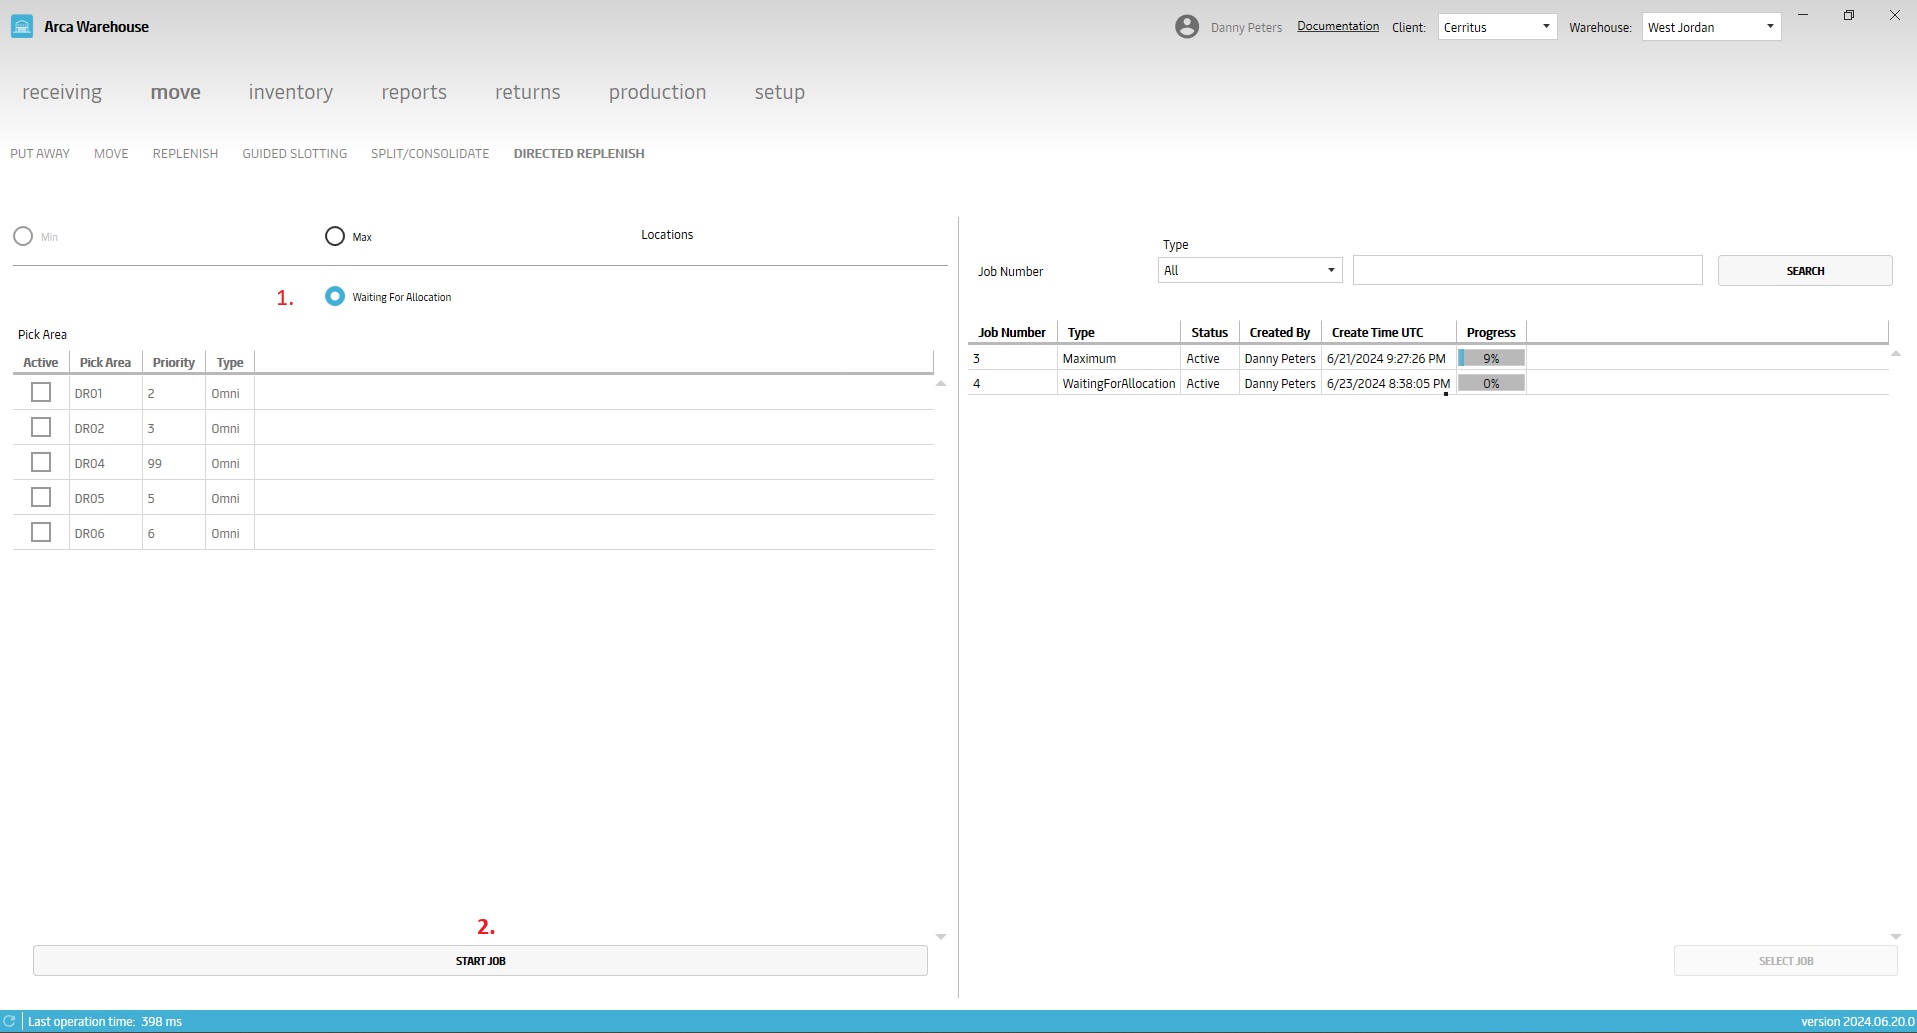
Task: Open the inventory menu
Action: coord(291,92)
